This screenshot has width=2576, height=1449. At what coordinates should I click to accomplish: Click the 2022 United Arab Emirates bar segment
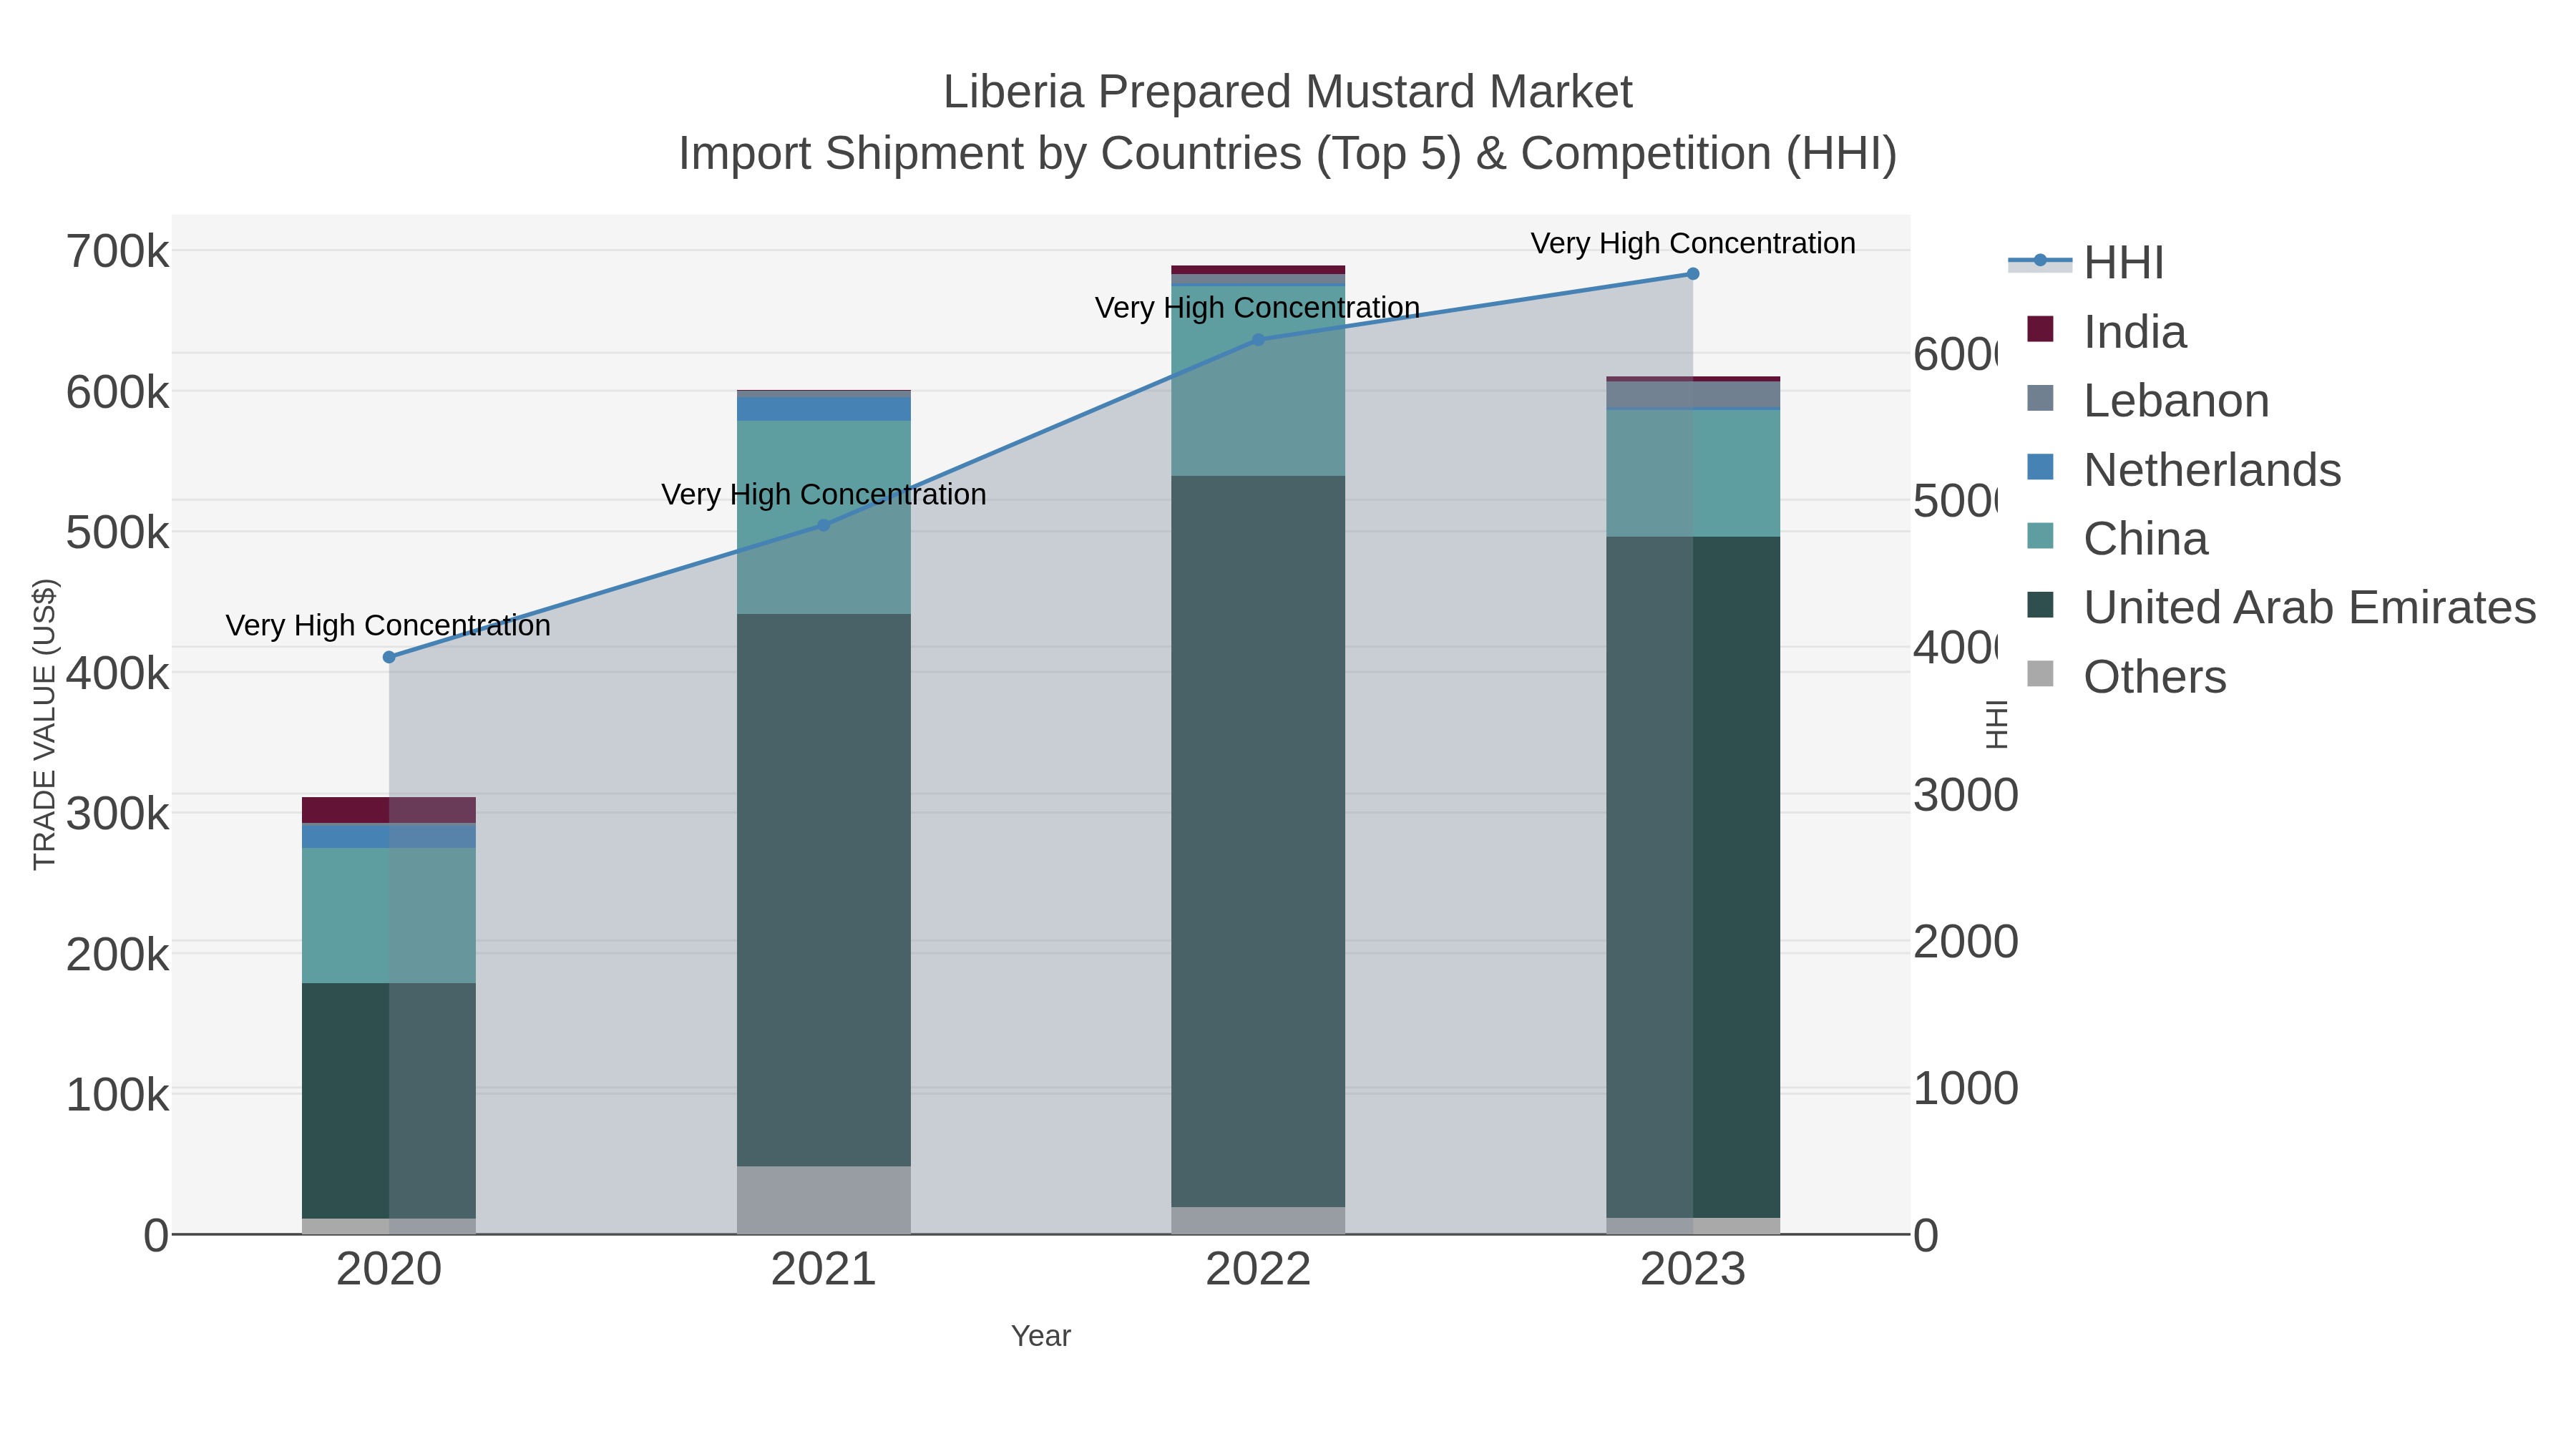(1258, 841)
